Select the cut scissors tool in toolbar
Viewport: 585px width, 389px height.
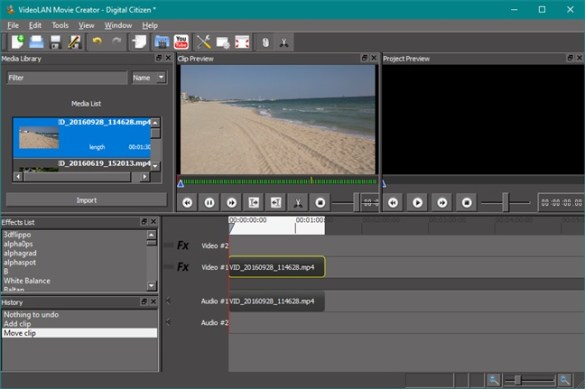pos(284,43)
